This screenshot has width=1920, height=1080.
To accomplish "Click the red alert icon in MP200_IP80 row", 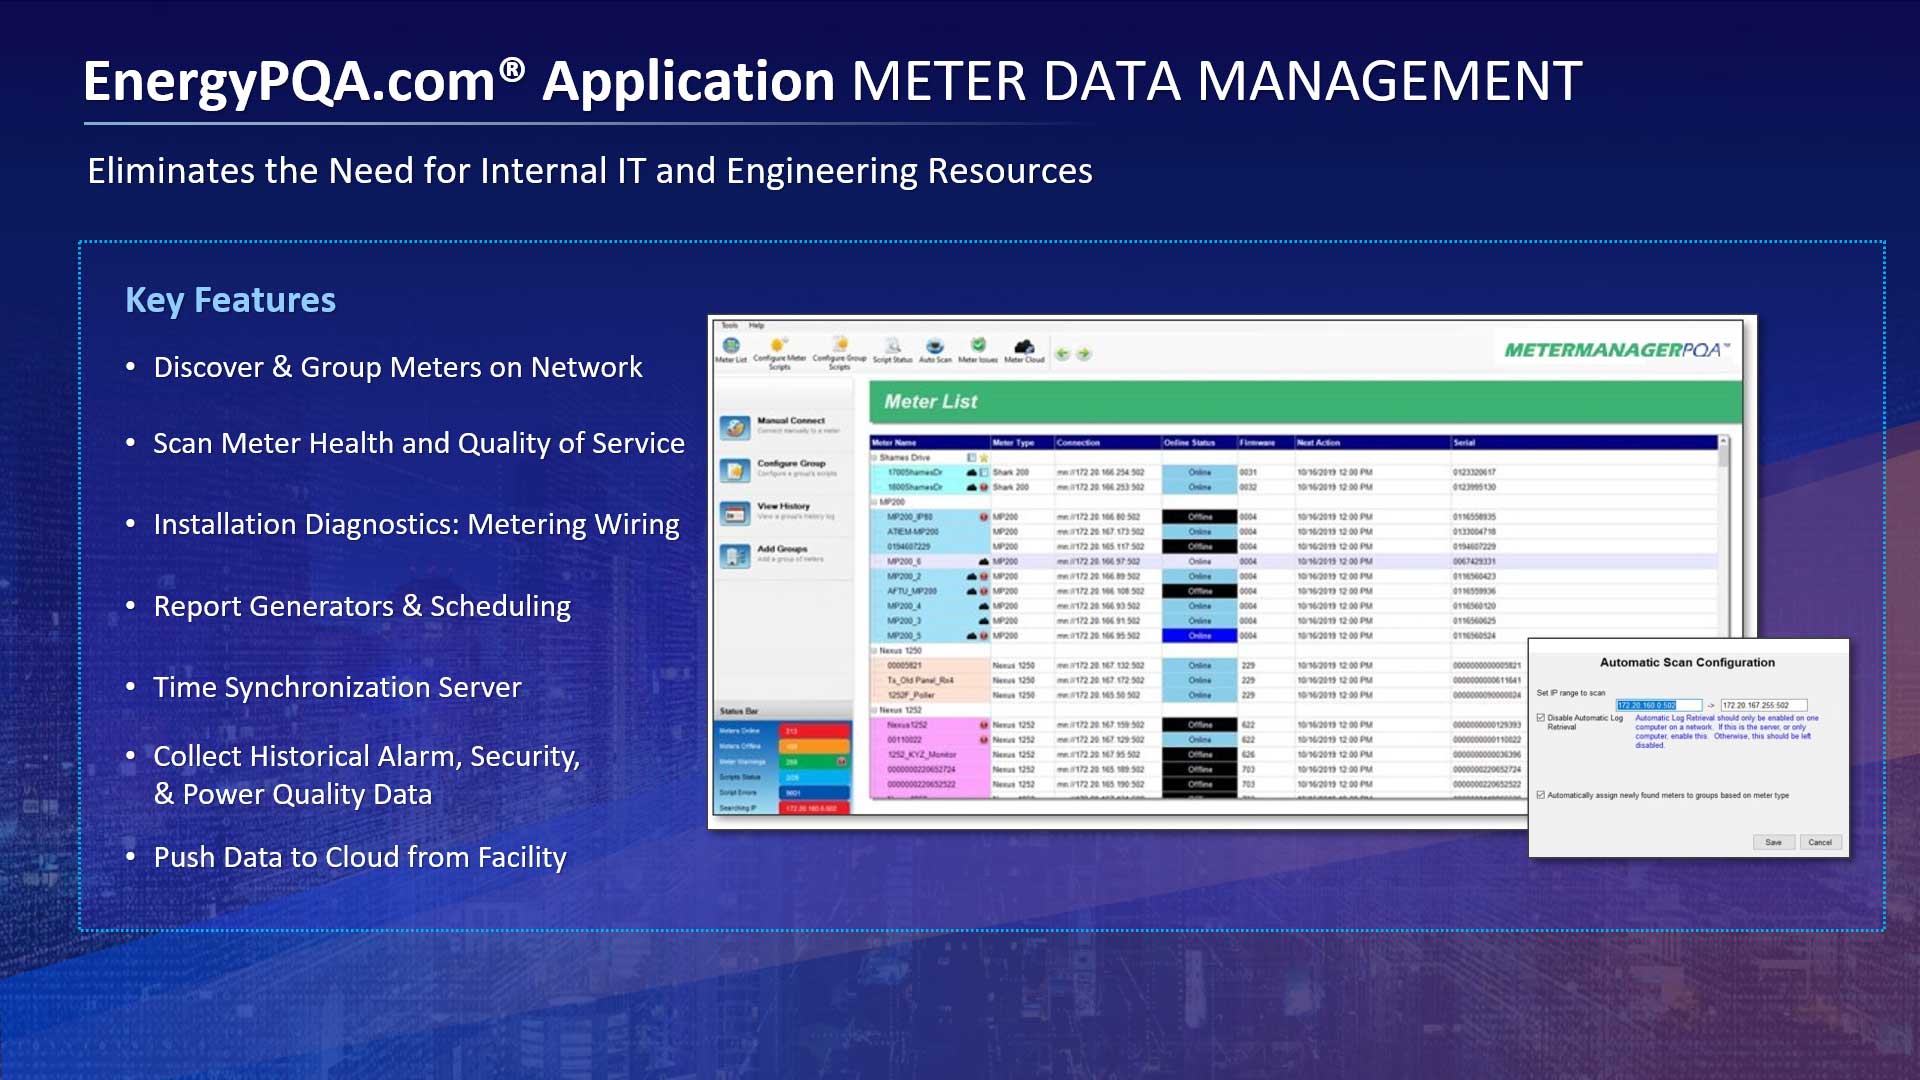I will point(984,517).
